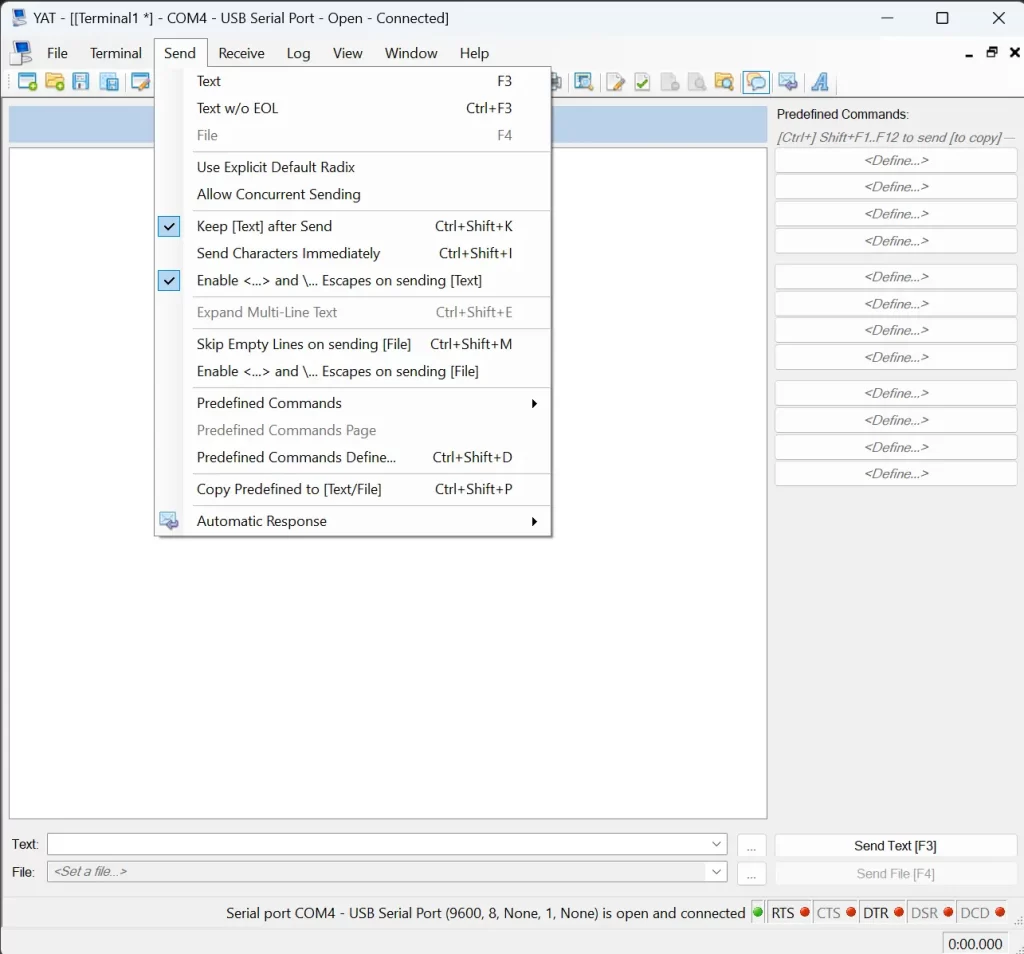Click the blue letter A format icon
The height and width of the screenshot is (954, 1024).
[820, 82]
